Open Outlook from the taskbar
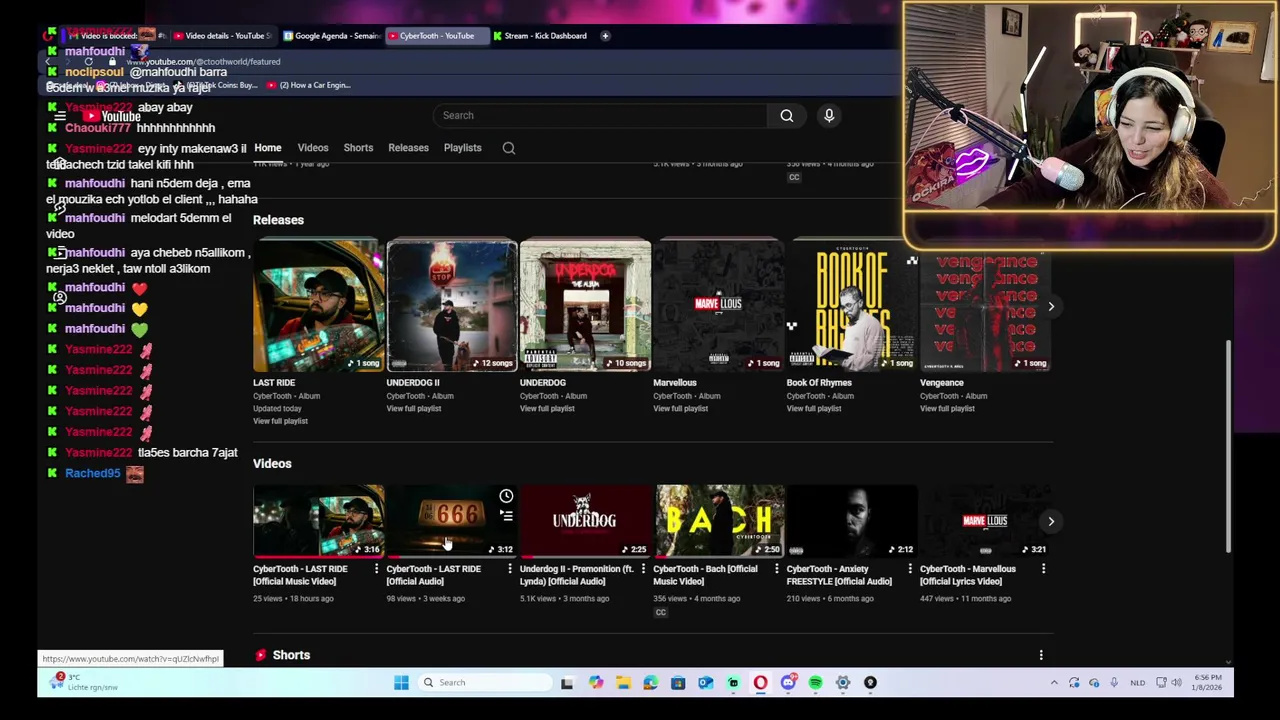 tap(706, 683)
